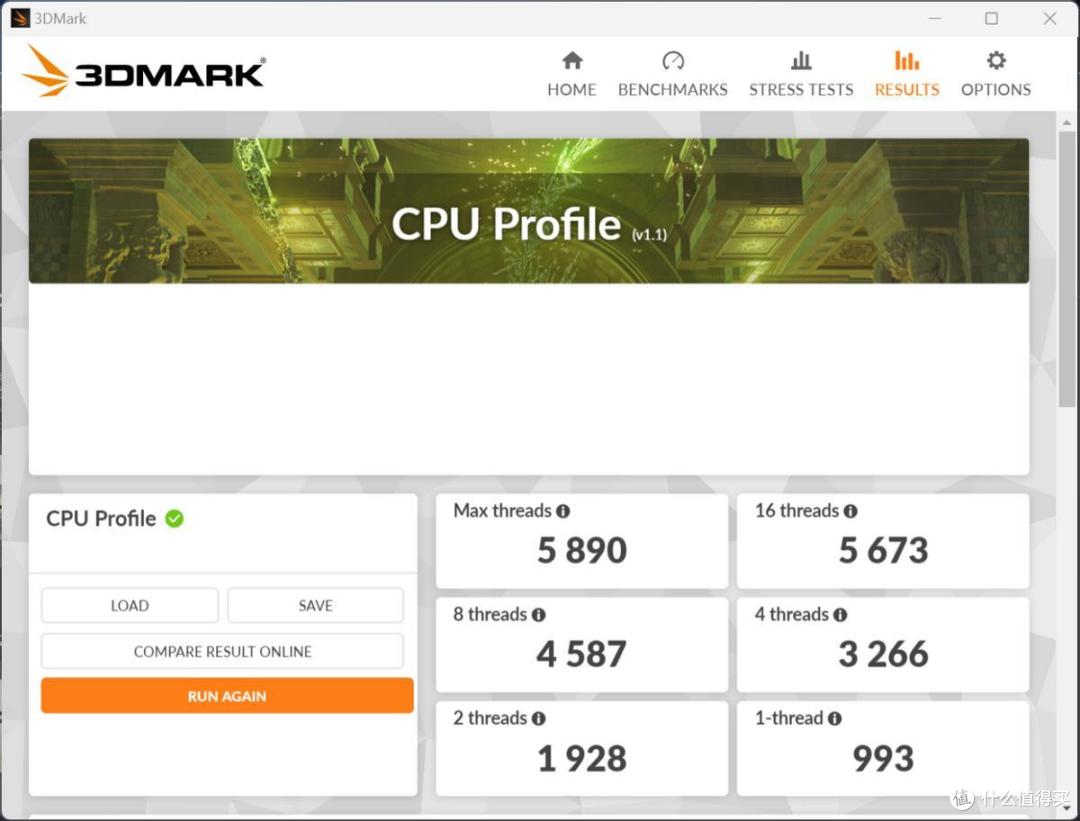Switch to the BENCHMARKS tab label
Screen dimensions: 1080x821
pyautogui.click(x=672, y=90)
